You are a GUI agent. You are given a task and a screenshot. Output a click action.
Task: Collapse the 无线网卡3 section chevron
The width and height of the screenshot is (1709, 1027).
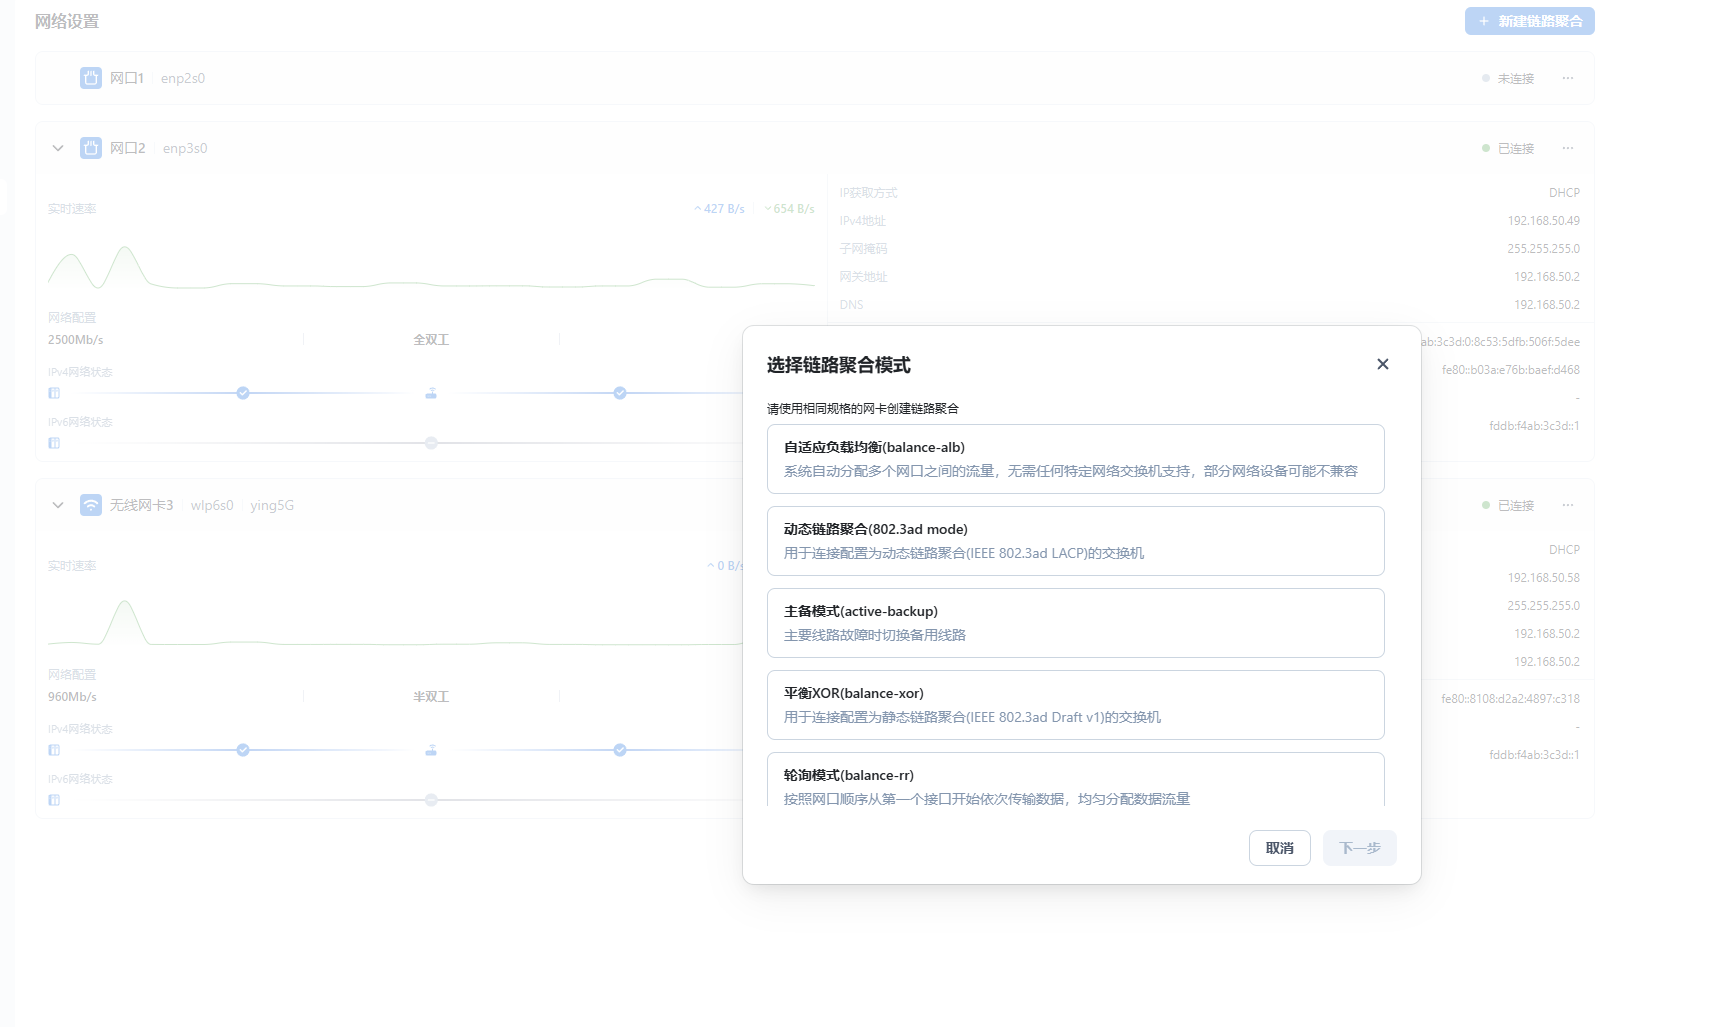(x=57, y=505)
